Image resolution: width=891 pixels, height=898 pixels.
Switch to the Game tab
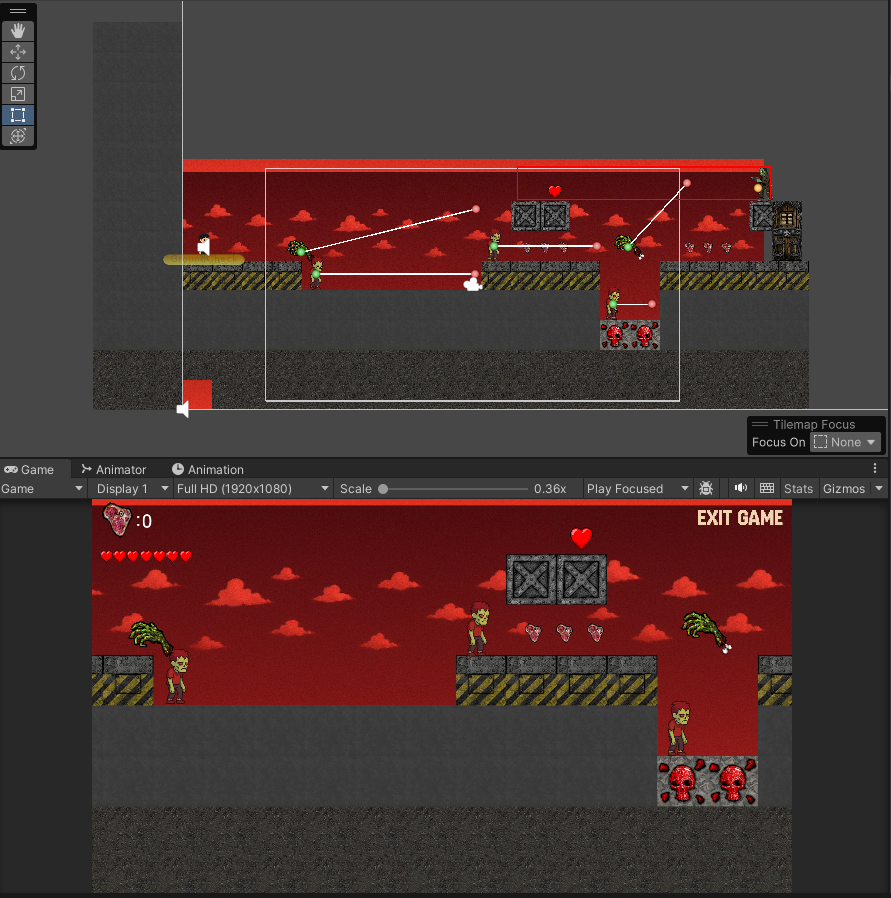(x=29, y=470)
